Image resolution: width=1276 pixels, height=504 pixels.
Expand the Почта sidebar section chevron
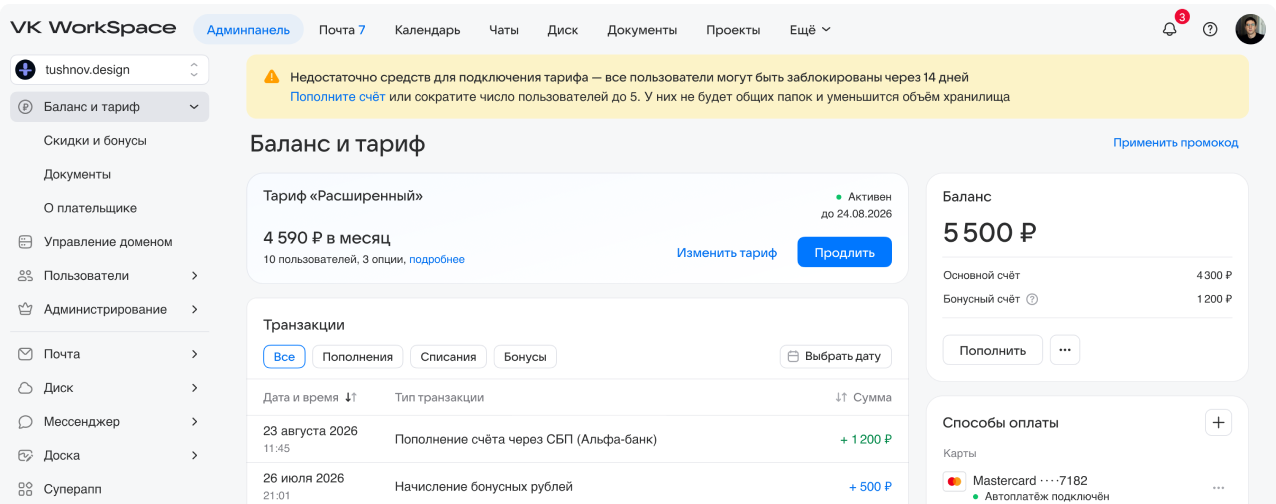point(194,354)
